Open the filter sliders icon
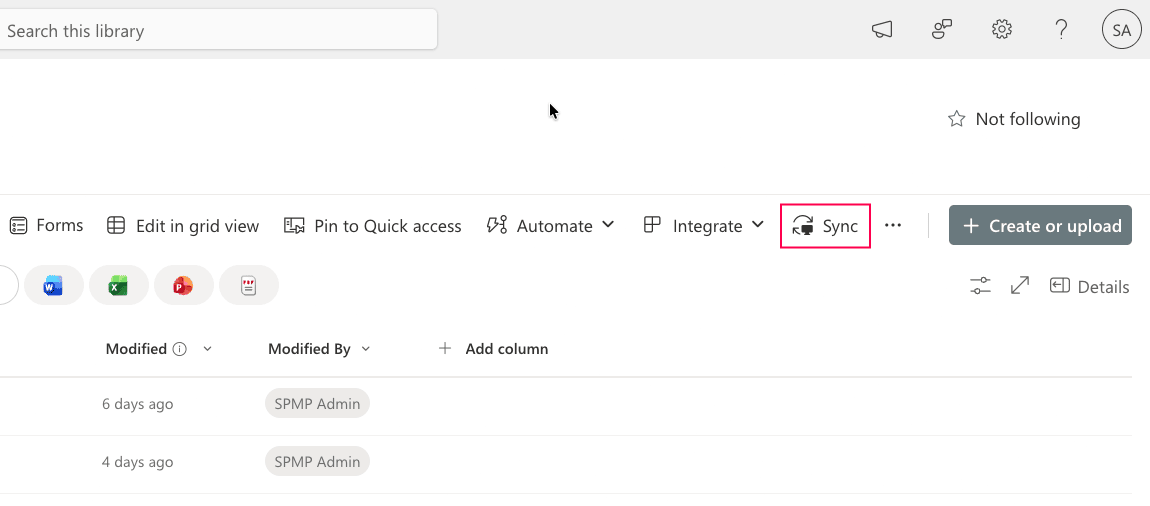The image size is (1150, 506). point(980,287)
